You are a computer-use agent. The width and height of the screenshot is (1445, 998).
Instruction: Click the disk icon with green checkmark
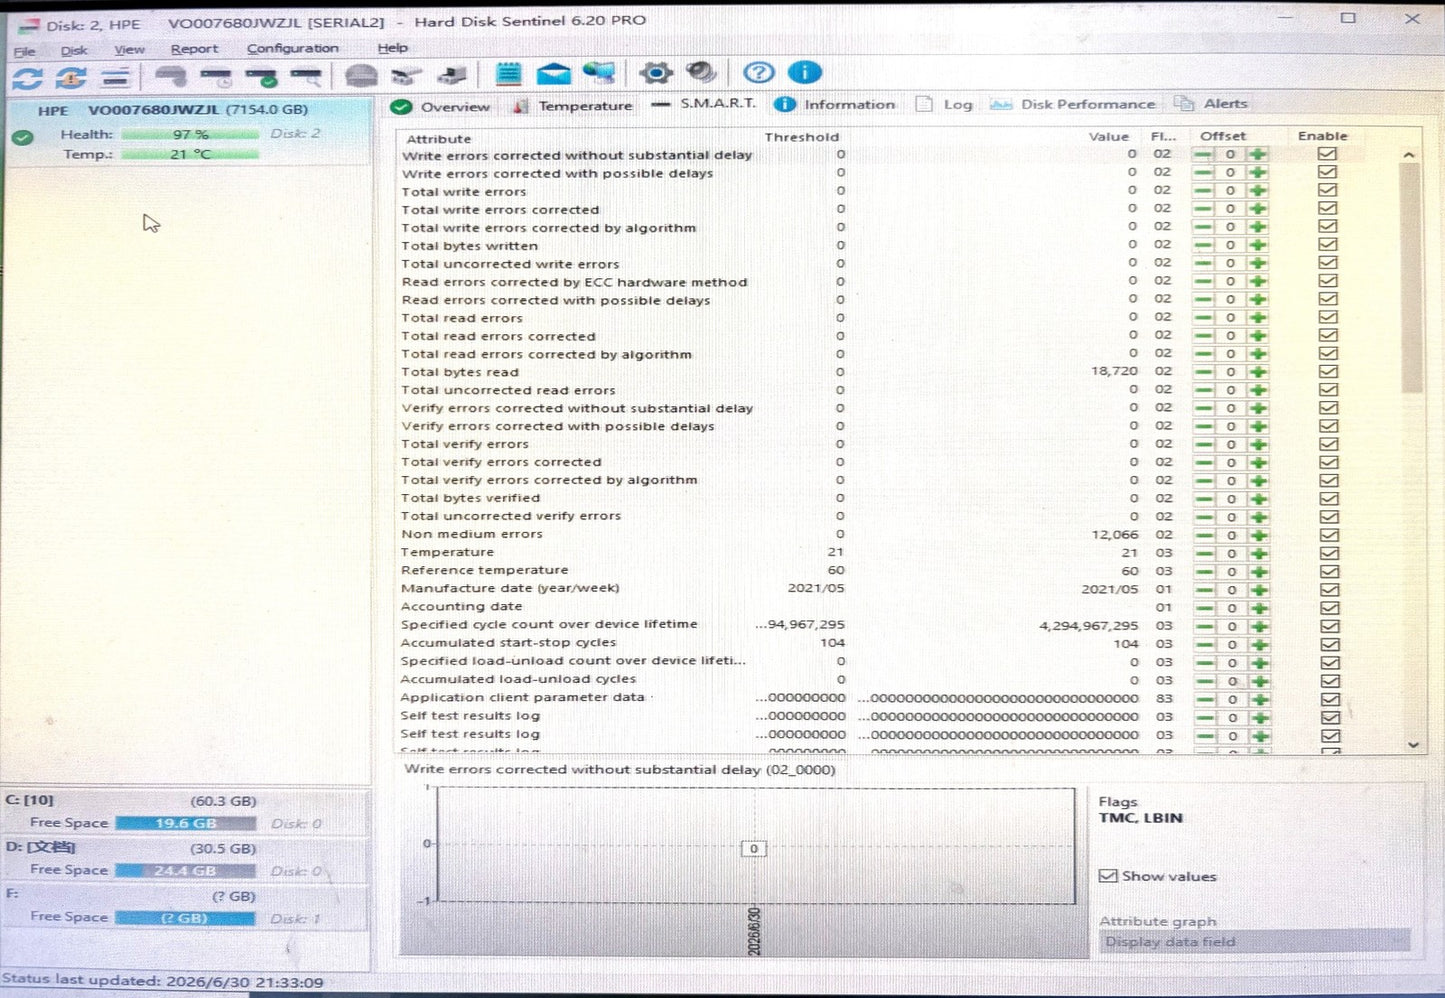(262, 77)
